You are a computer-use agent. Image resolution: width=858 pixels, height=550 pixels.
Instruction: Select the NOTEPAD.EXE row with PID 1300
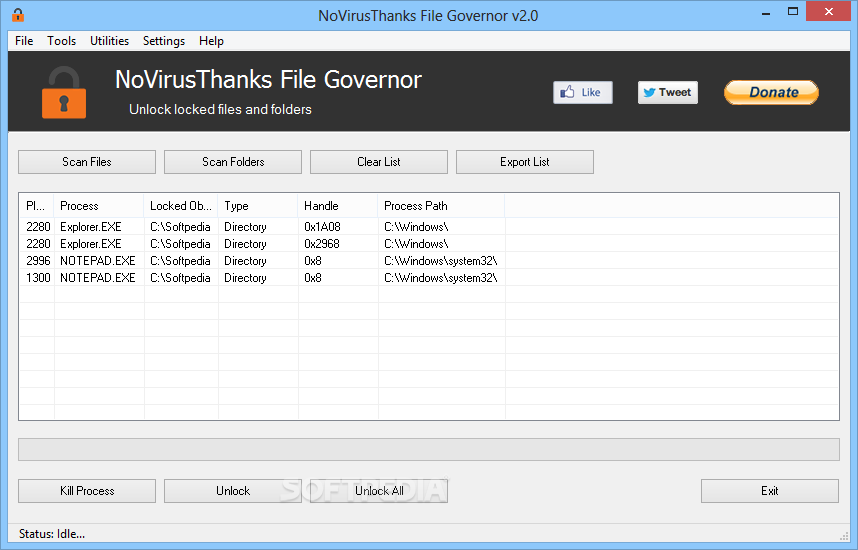click(x=428, y=277)
